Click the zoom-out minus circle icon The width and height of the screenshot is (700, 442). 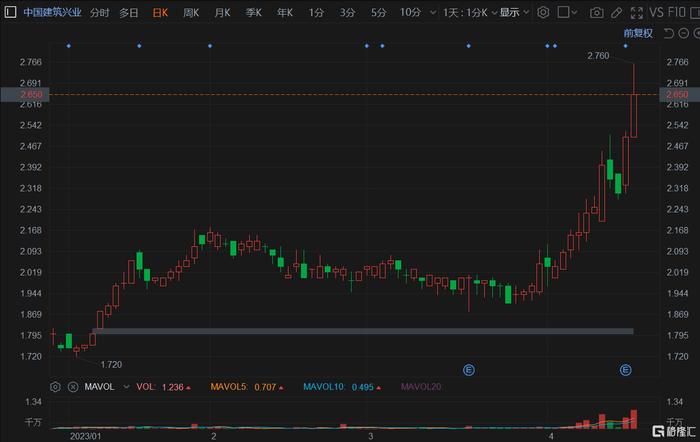(x=683, y=33)
